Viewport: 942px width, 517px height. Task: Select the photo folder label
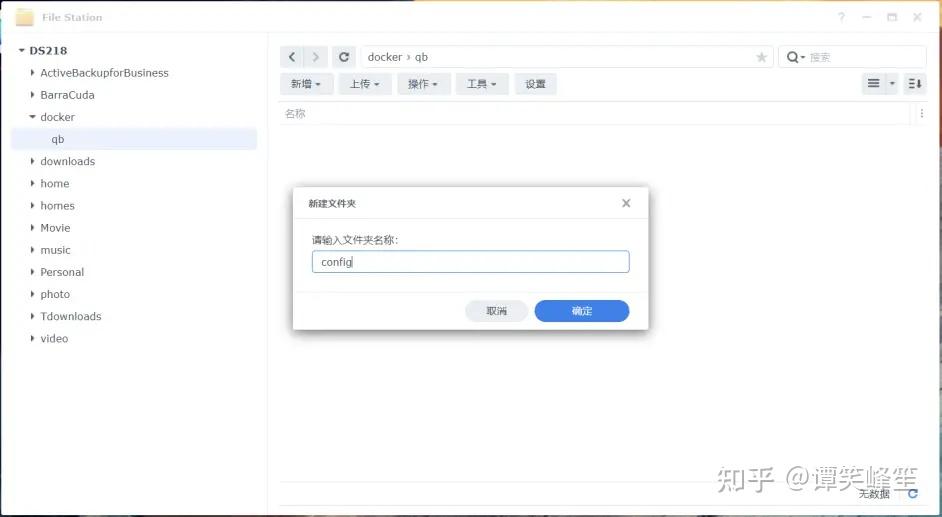55,294
